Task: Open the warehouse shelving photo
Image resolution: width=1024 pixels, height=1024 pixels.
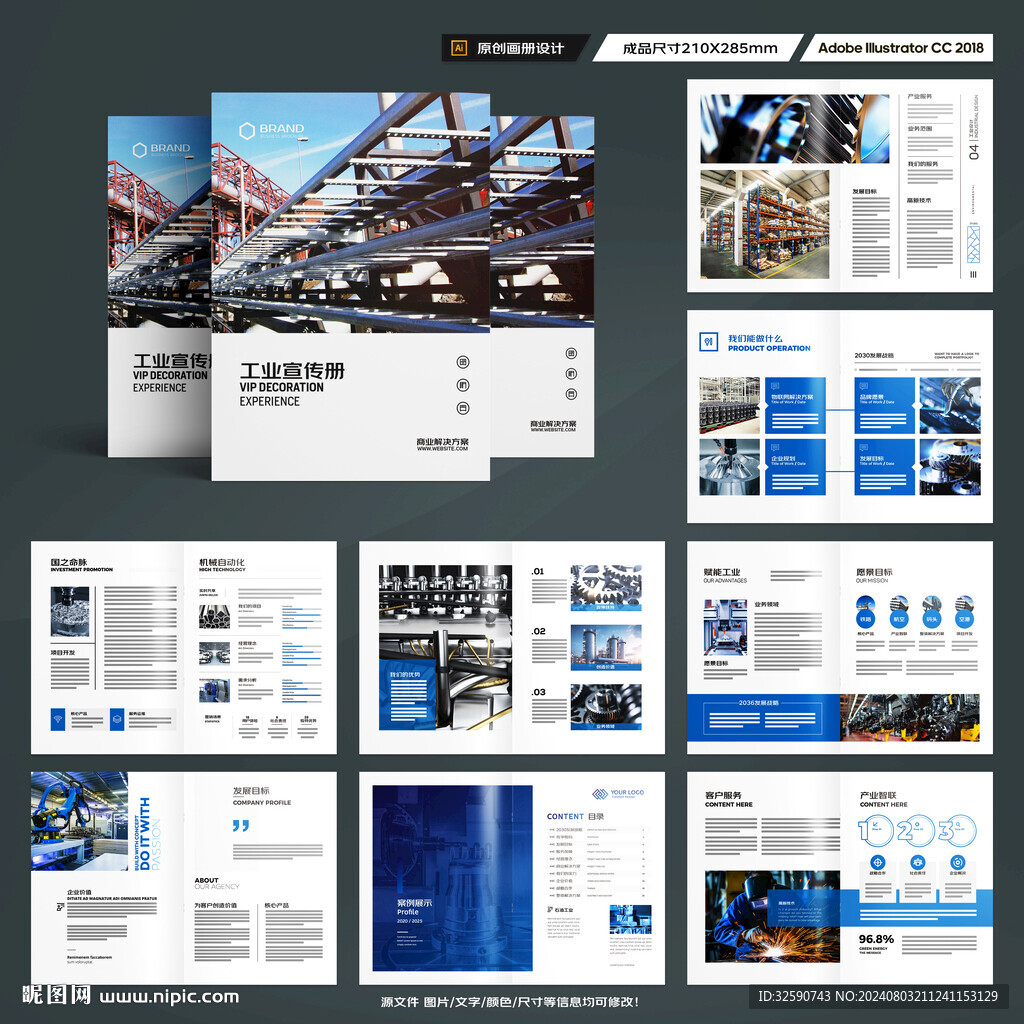Action: (765, 225)
